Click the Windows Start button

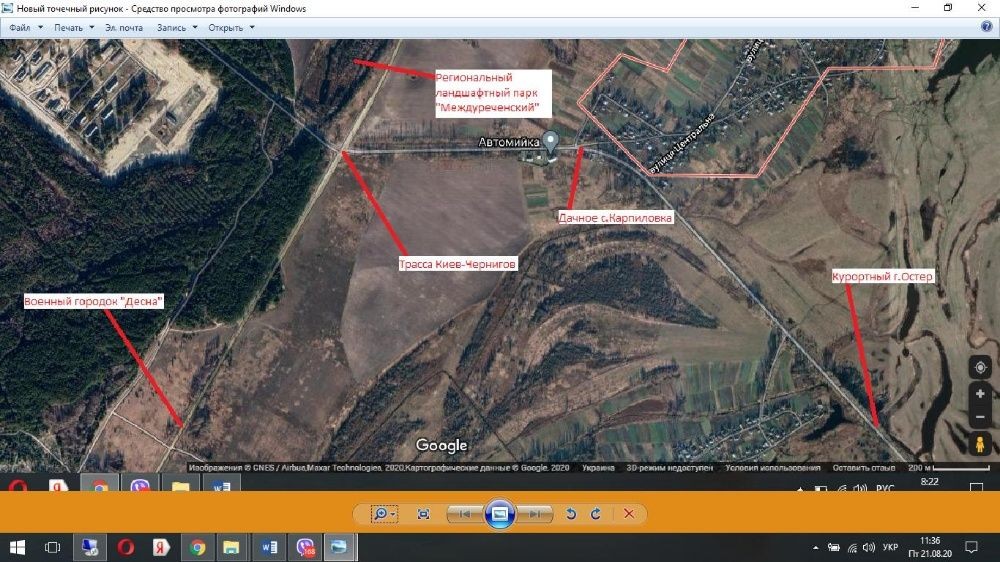pyautogui.click(x=17, y=547)
